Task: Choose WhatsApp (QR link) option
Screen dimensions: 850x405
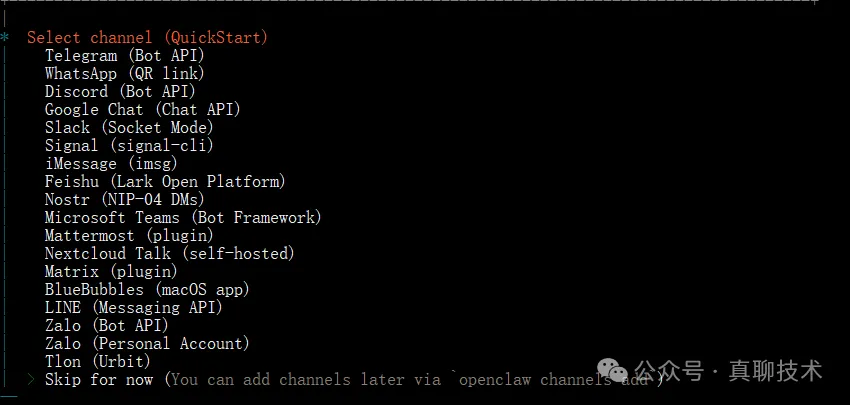Action: coord(125,74)
